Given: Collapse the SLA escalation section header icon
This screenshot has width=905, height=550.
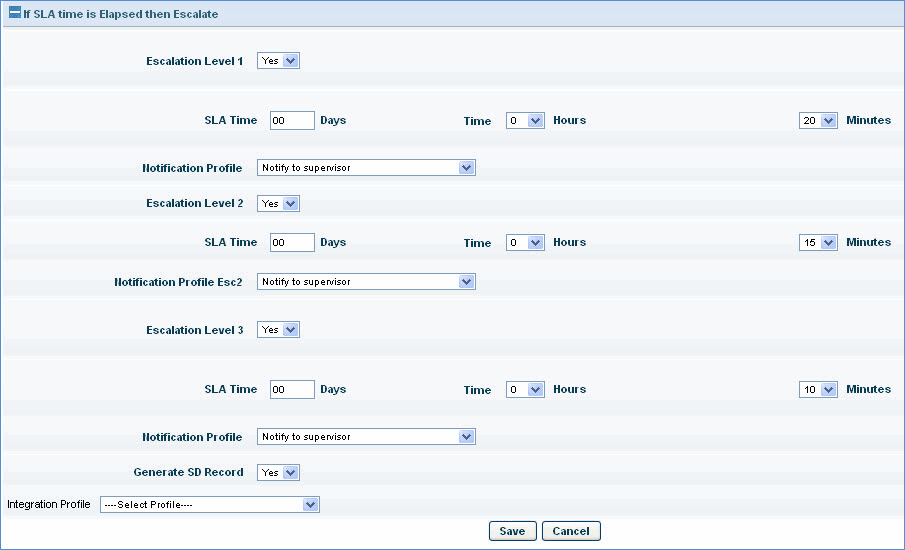Looking at the screenshot, I should pos(14,14).
